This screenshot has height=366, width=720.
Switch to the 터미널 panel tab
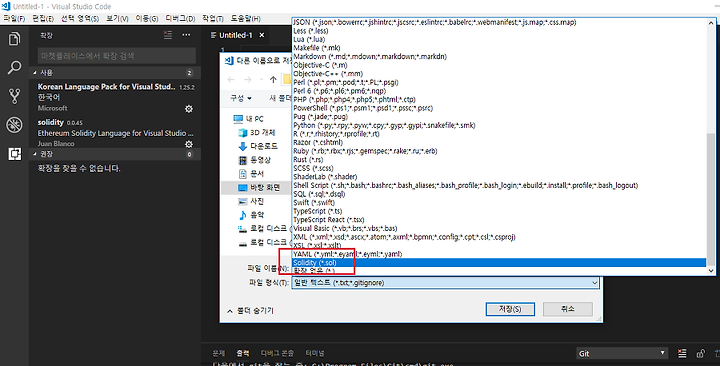pos(315,353)
